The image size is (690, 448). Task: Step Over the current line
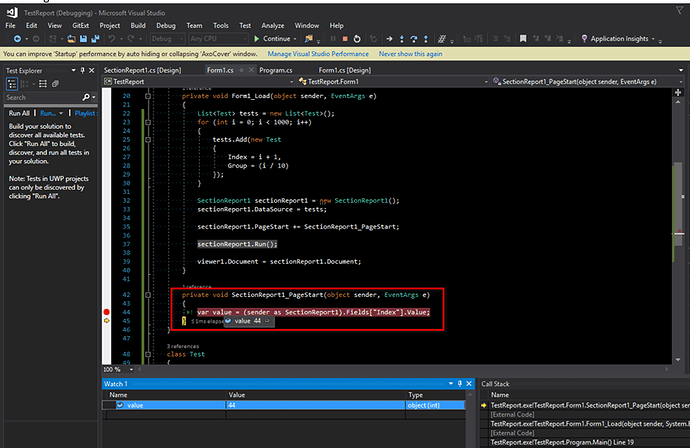[414, 39]
